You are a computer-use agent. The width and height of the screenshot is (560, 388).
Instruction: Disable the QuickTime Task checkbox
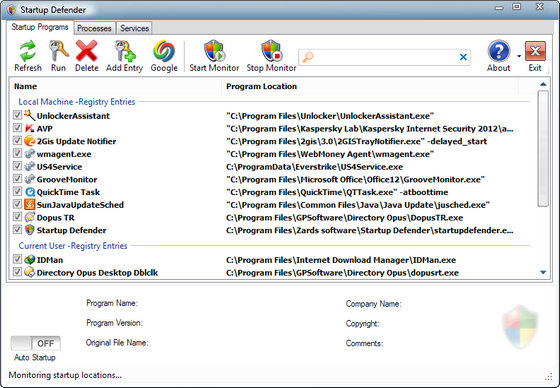pos(17,191)
